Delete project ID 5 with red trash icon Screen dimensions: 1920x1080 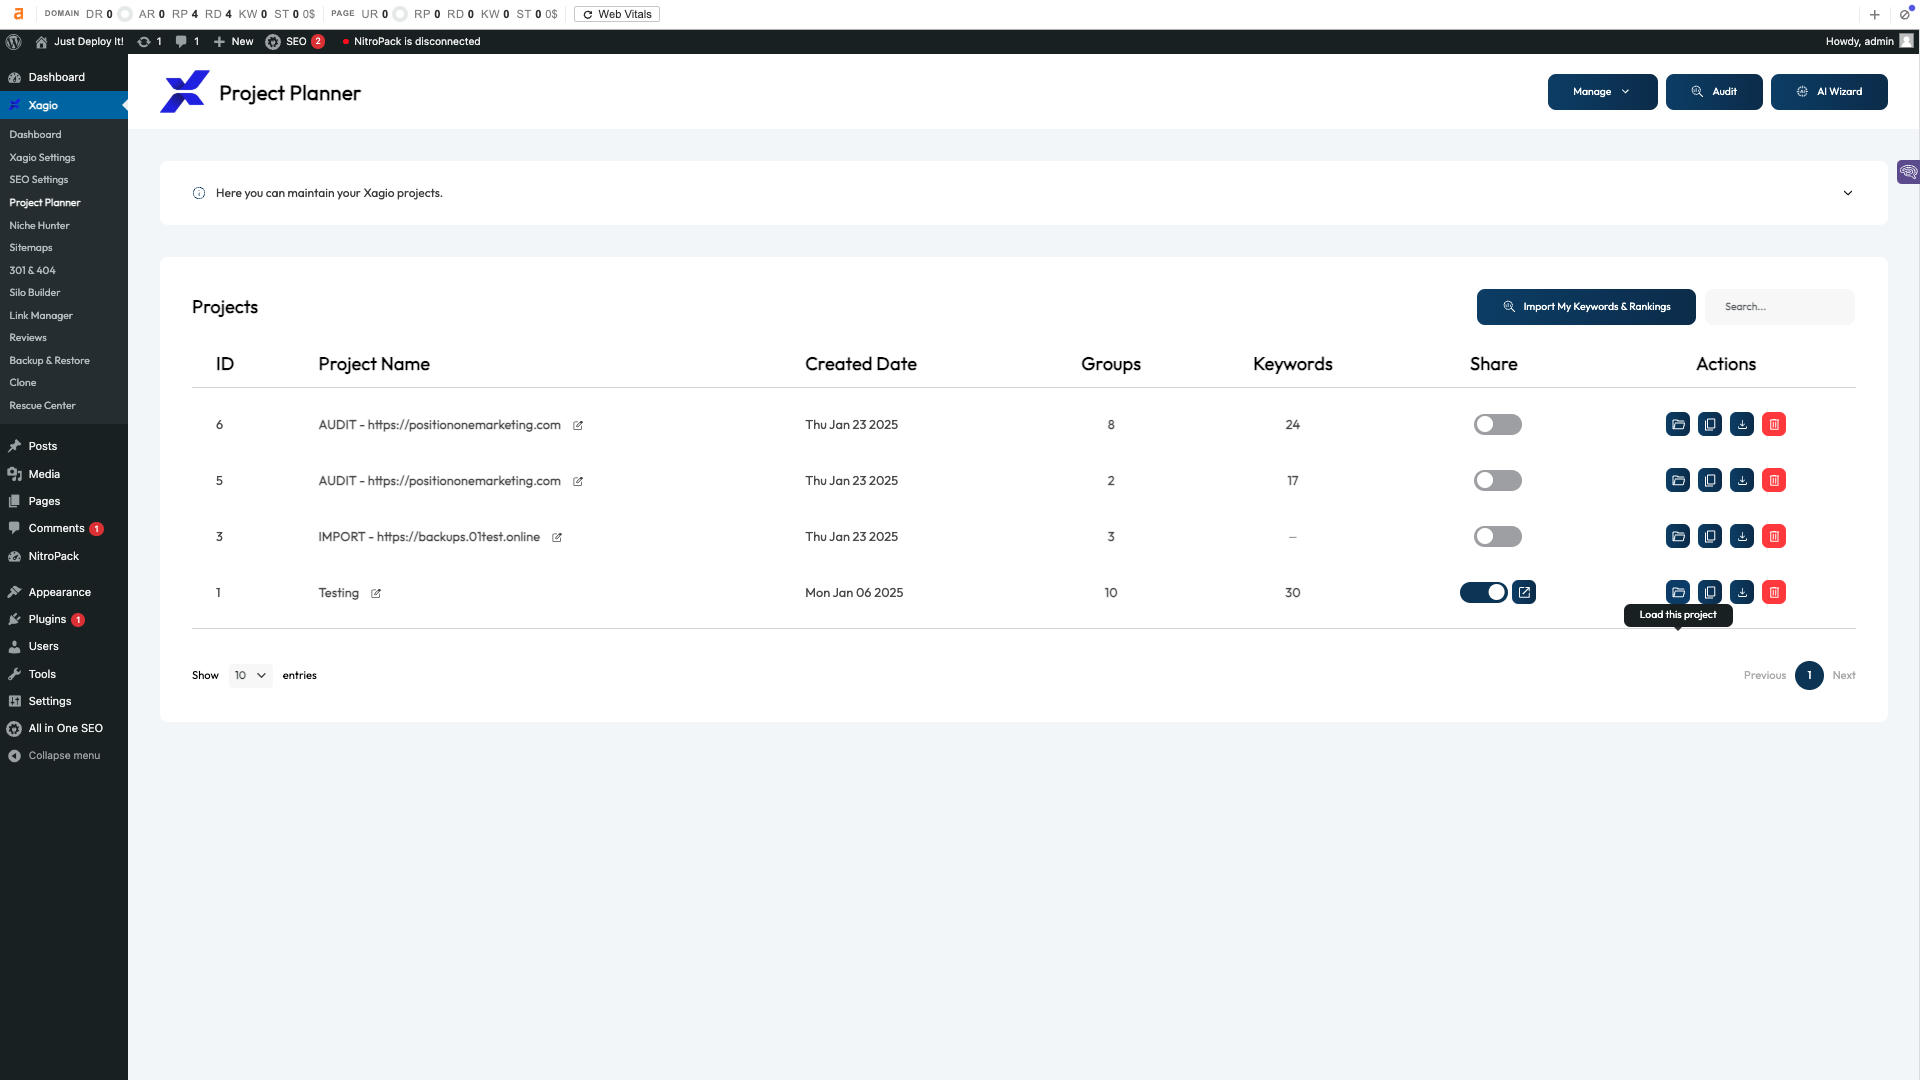click(1774, 481)
